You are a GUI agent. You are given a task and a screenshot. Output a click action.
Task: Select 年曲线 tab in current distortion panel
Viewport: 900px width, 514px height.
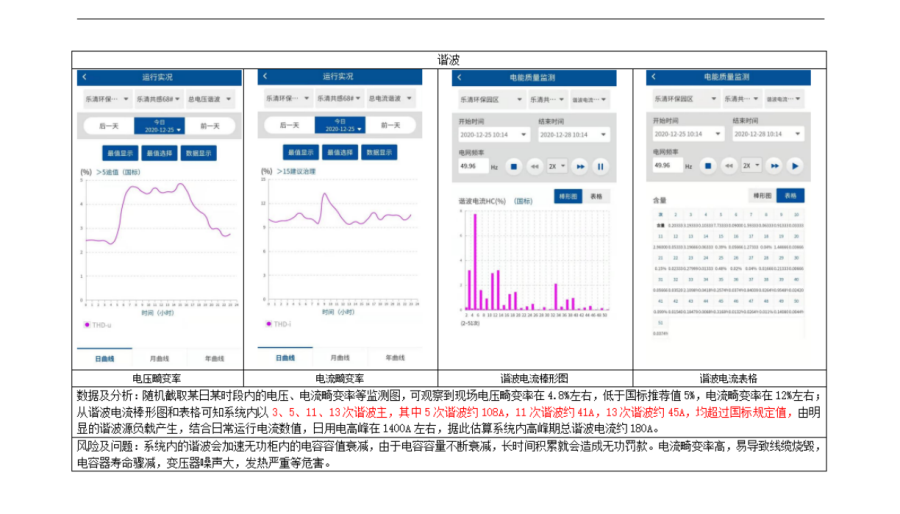coord(394,358)
